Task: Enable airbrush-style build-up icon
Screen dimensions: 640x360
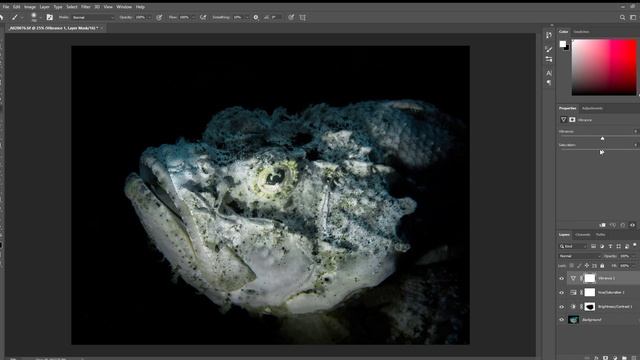Action: pos(203,18)
